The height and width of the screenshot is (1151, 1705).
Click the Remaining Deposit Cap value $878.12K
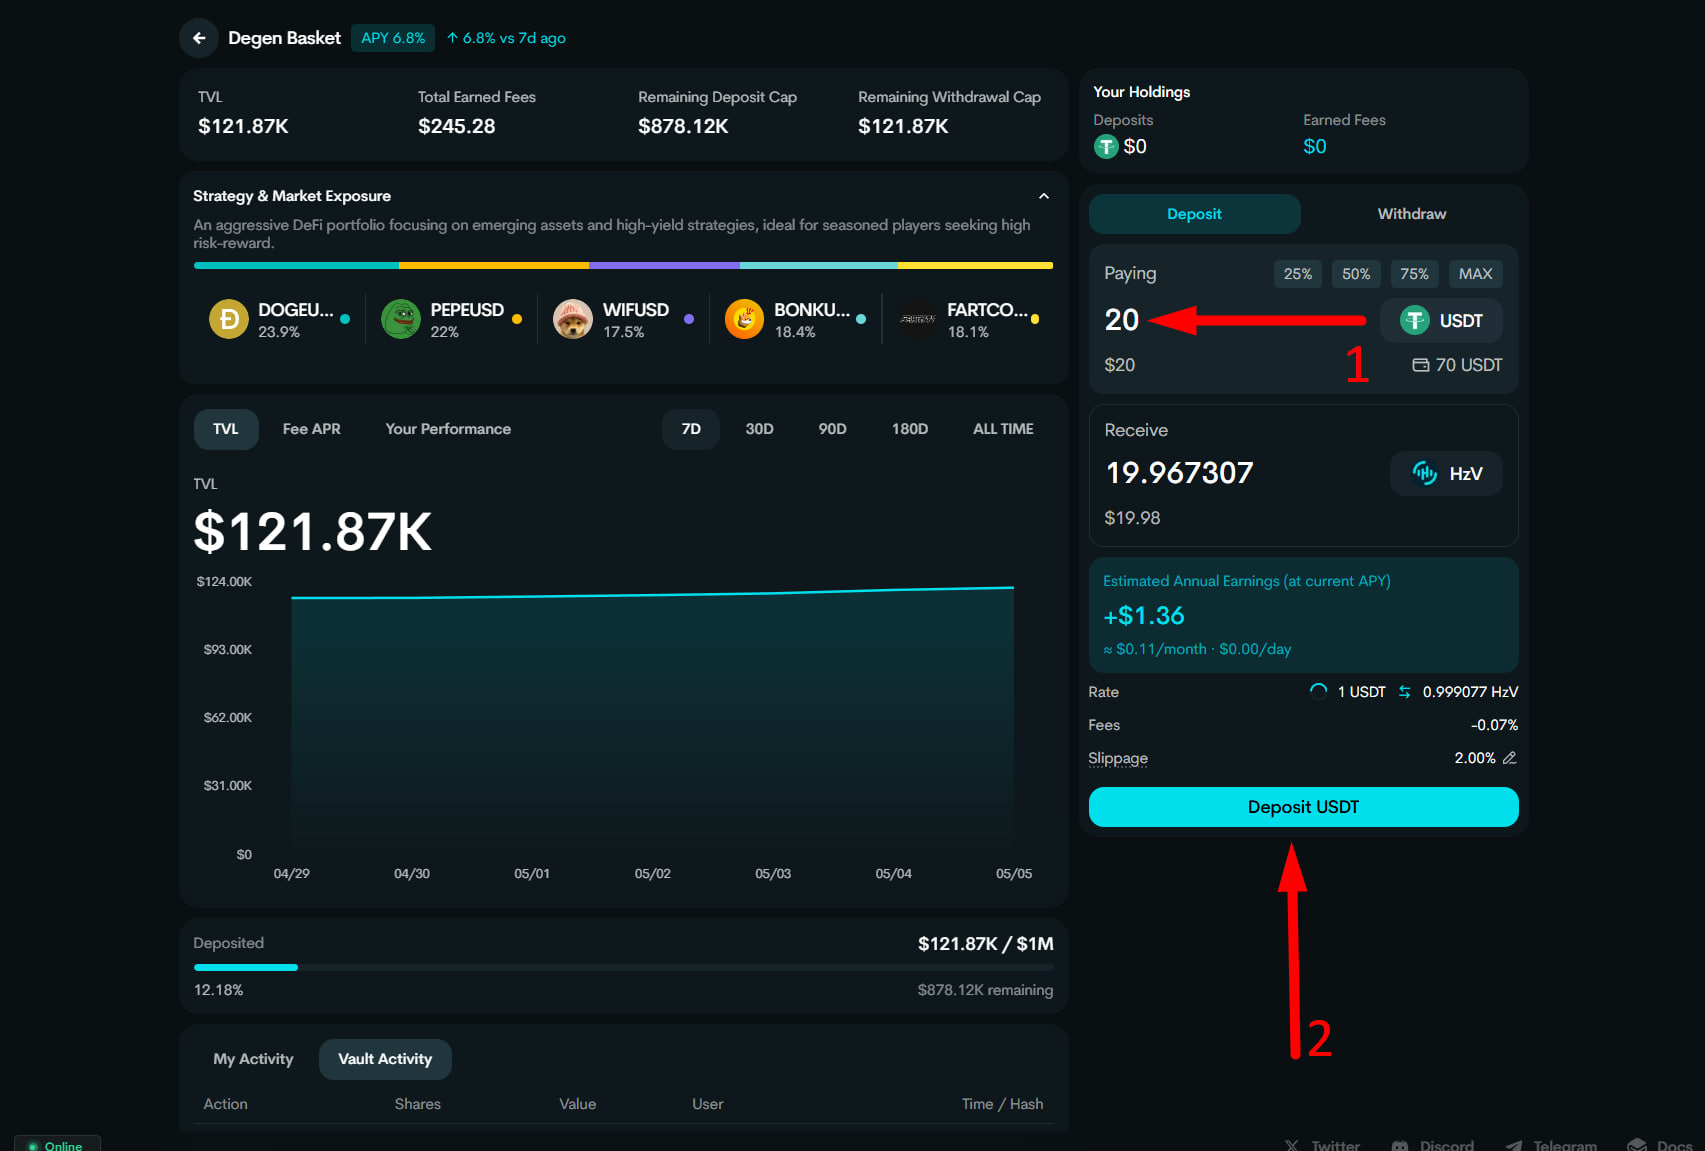(683, 126)
